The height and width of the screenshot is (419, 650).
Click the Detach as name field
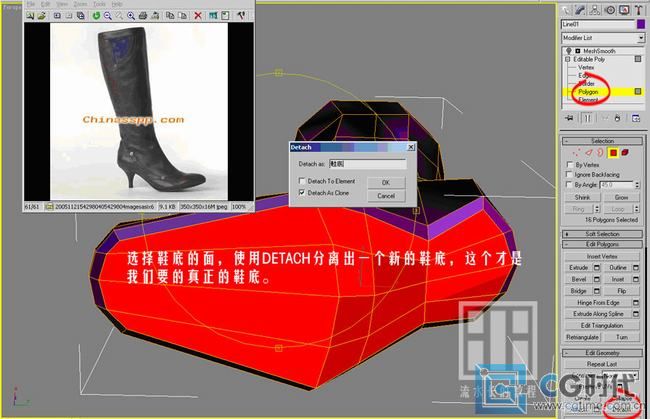pos(368,164)
